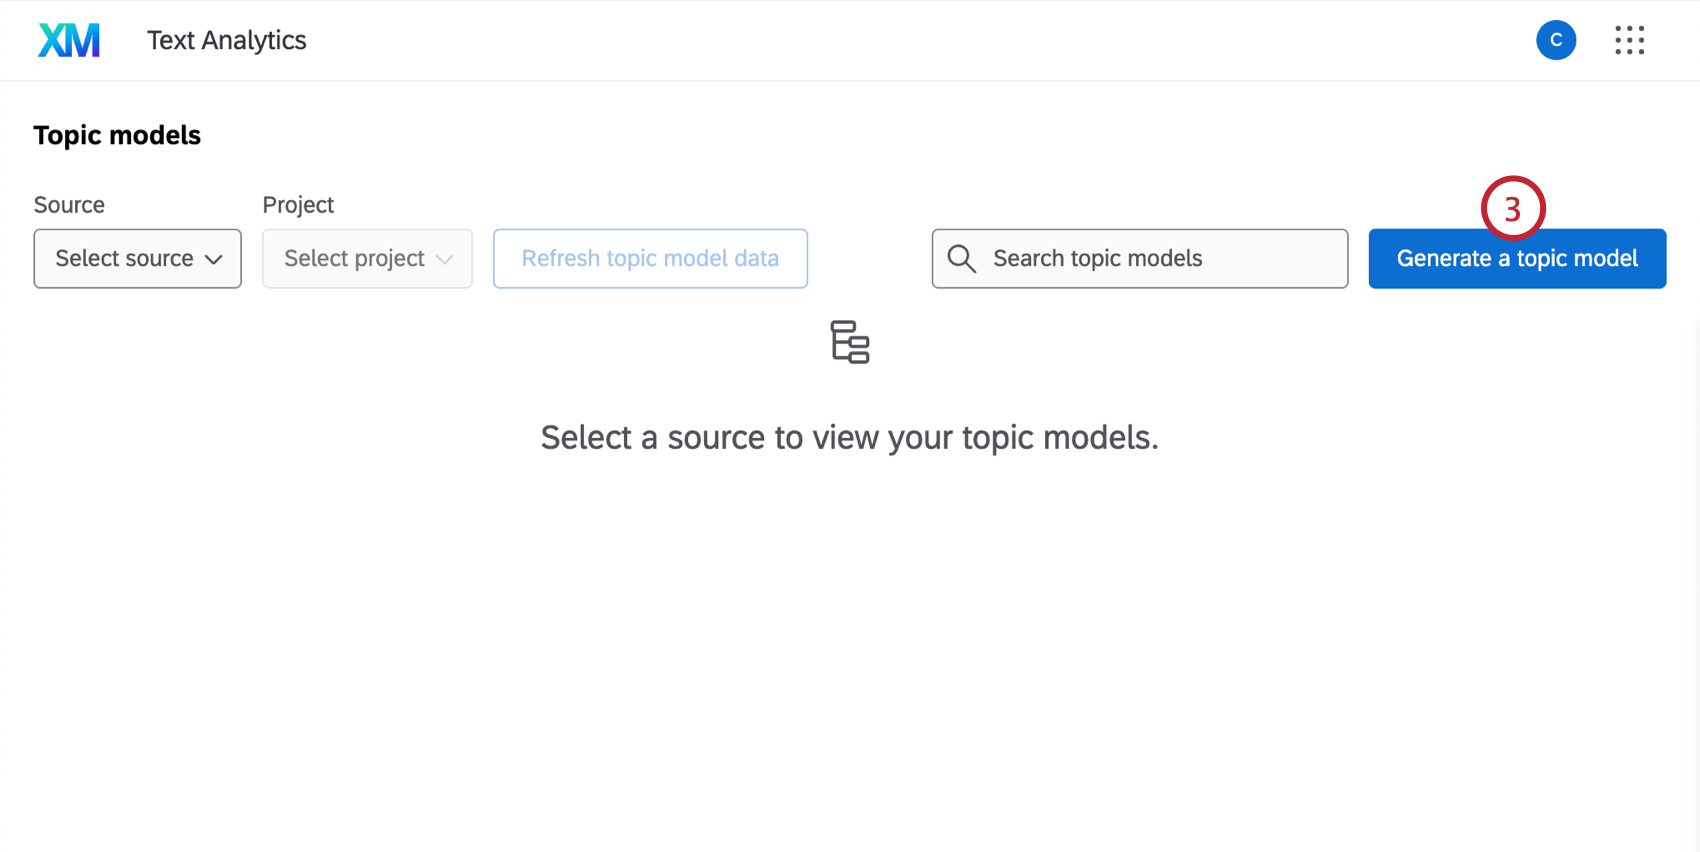The image size is (1700, 852).
Task: Click the Source field label
Action: coord(69,205)
